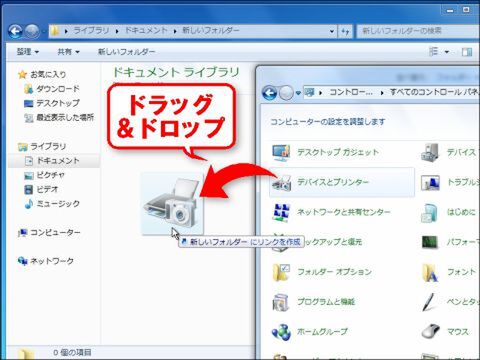Open the 共有 menu
The height and width of the screenshot is (360, 480).
coord(68,52)
